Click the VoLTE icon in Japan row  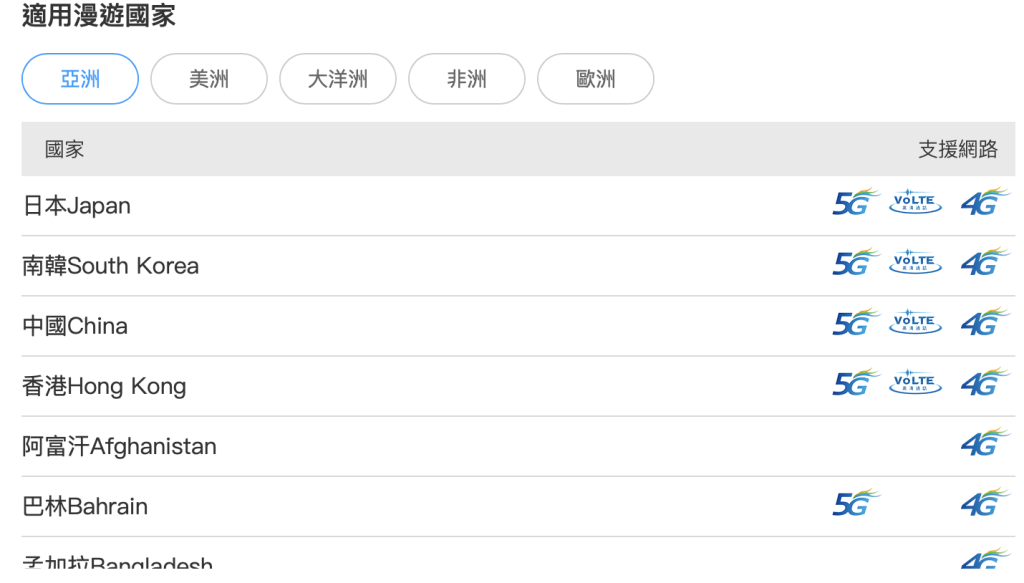pos(915,203)
